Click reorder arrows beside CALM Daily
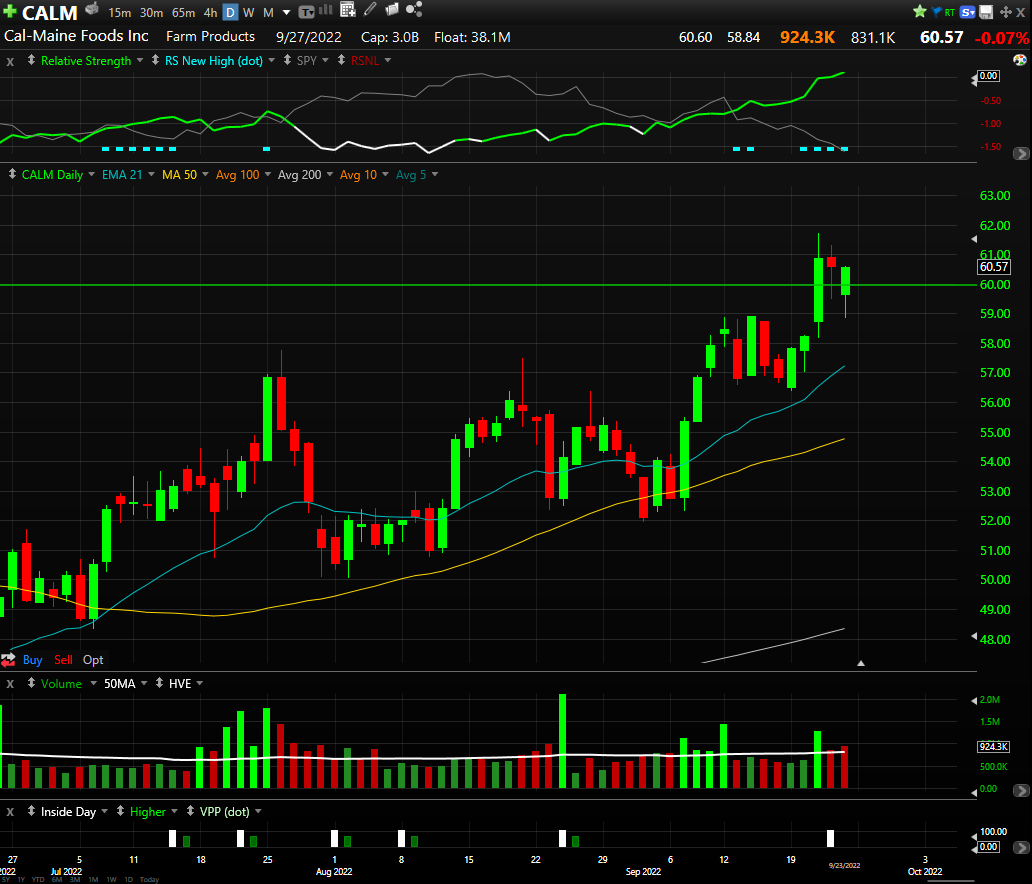 tap(12, 174)
